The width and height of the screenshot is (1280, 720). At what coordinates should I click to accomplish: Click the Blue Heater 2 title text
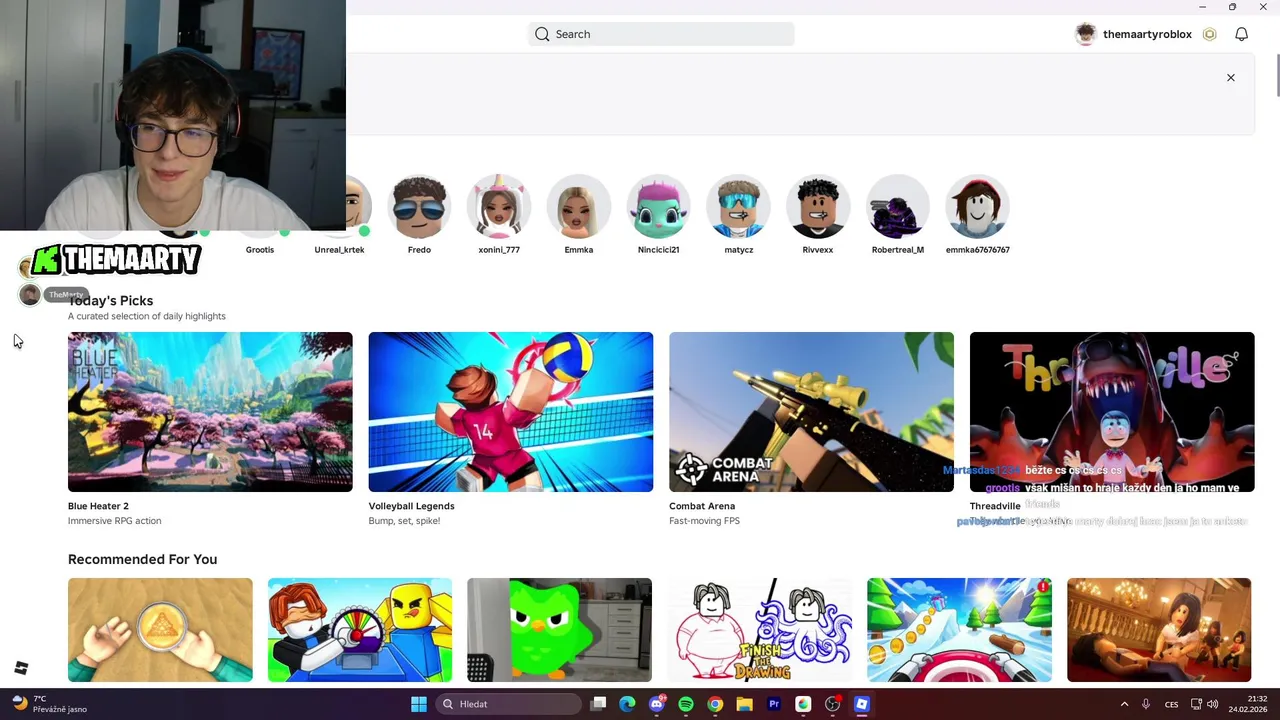click(x=98, y=506)
